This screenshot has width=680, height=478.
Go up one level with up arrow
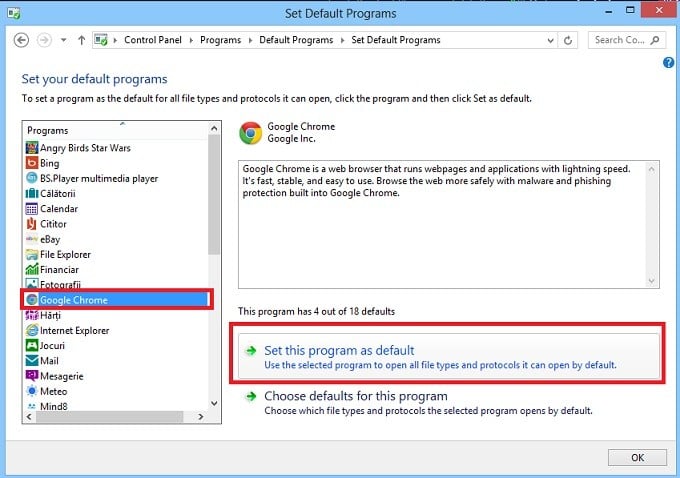(x=81, y=40)
